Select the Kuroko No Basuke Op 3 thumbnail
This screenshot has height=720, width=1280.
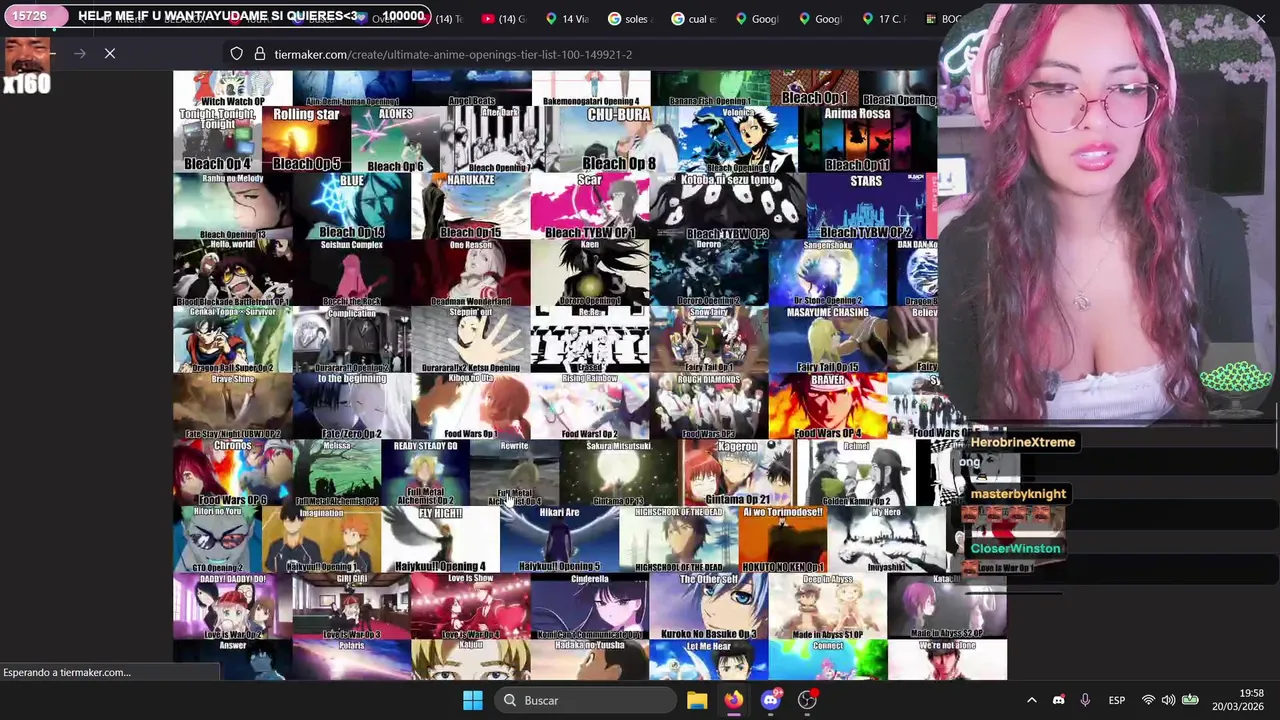point(709,607)
